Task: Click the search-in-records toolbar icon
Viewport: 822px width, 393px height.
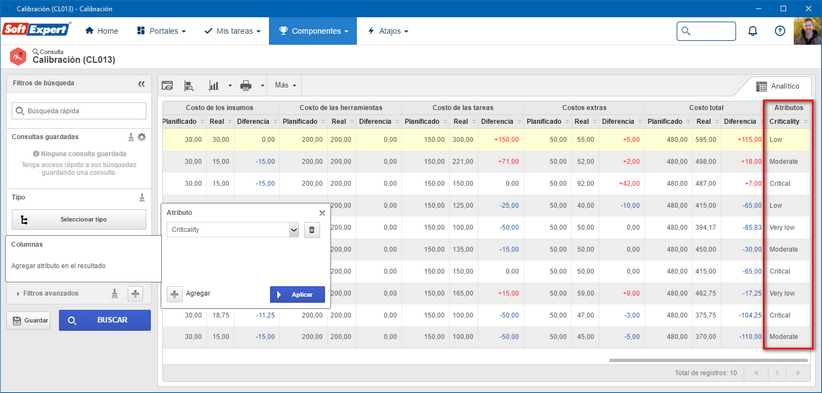Action: click(189, 86)
